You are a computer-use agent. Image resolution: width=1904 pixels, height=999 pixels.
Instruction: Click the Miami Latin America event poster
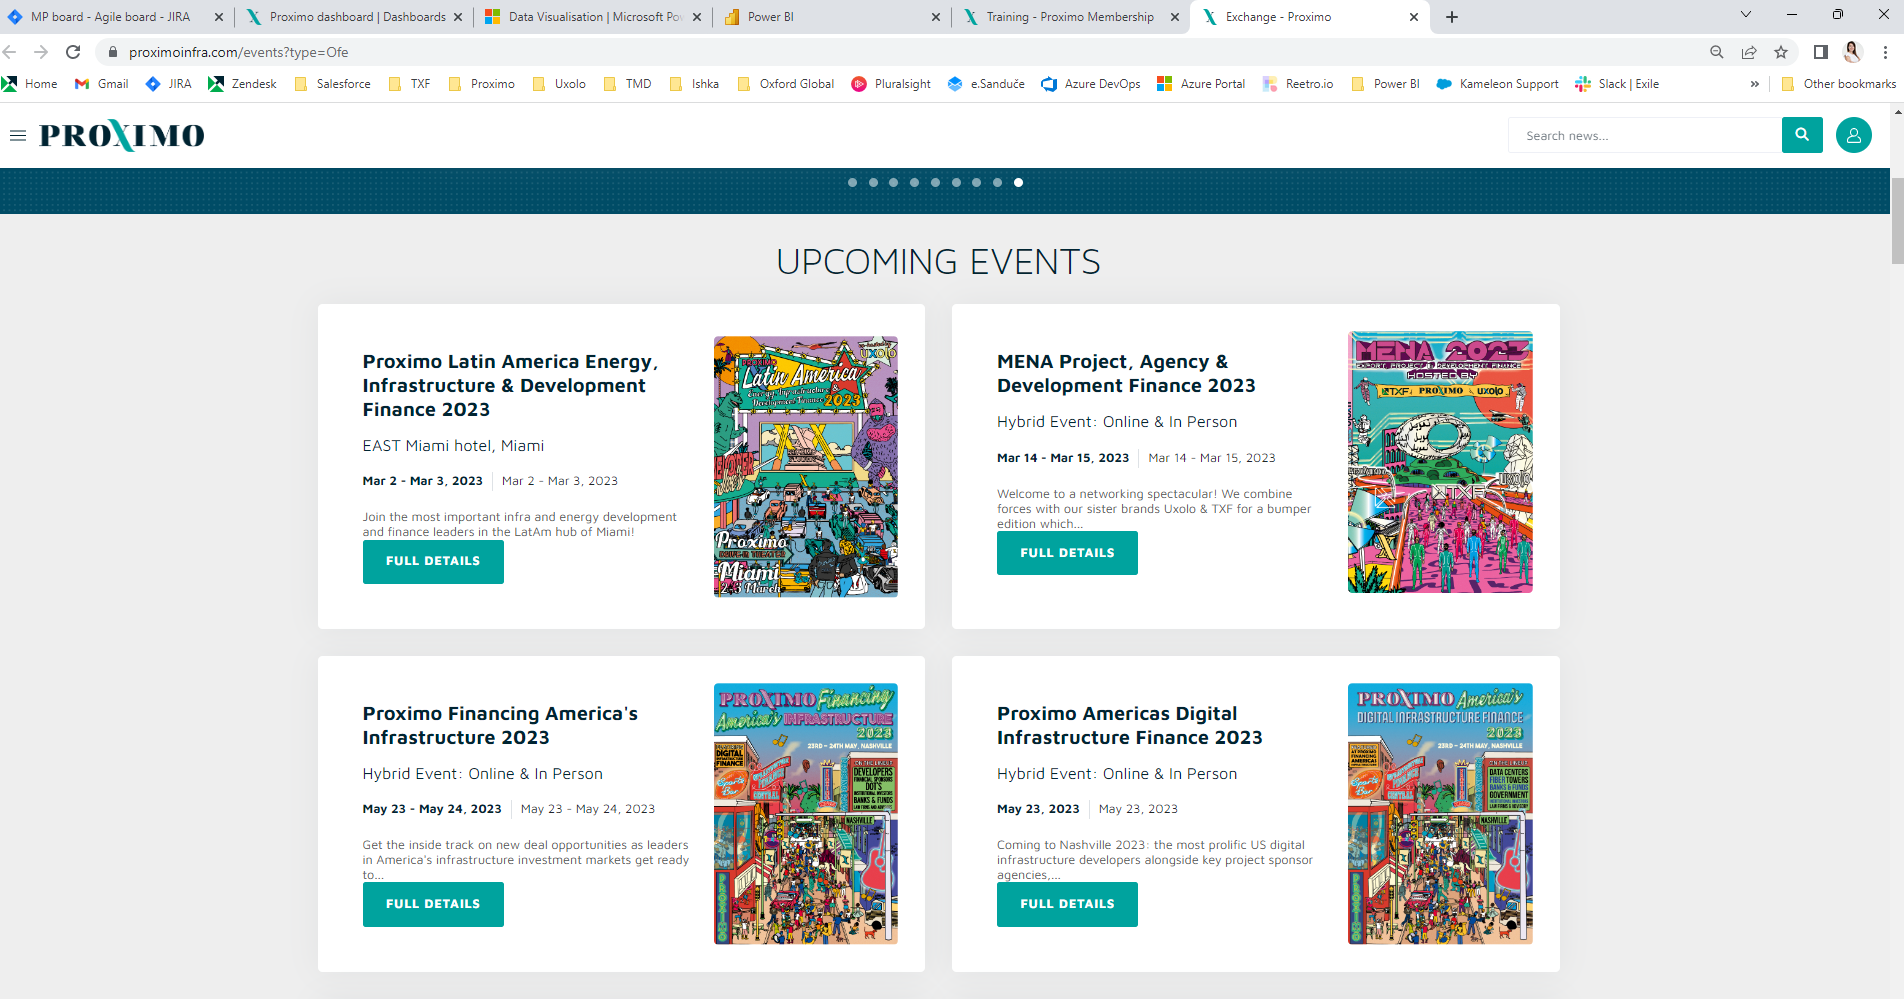click(806, 467)
